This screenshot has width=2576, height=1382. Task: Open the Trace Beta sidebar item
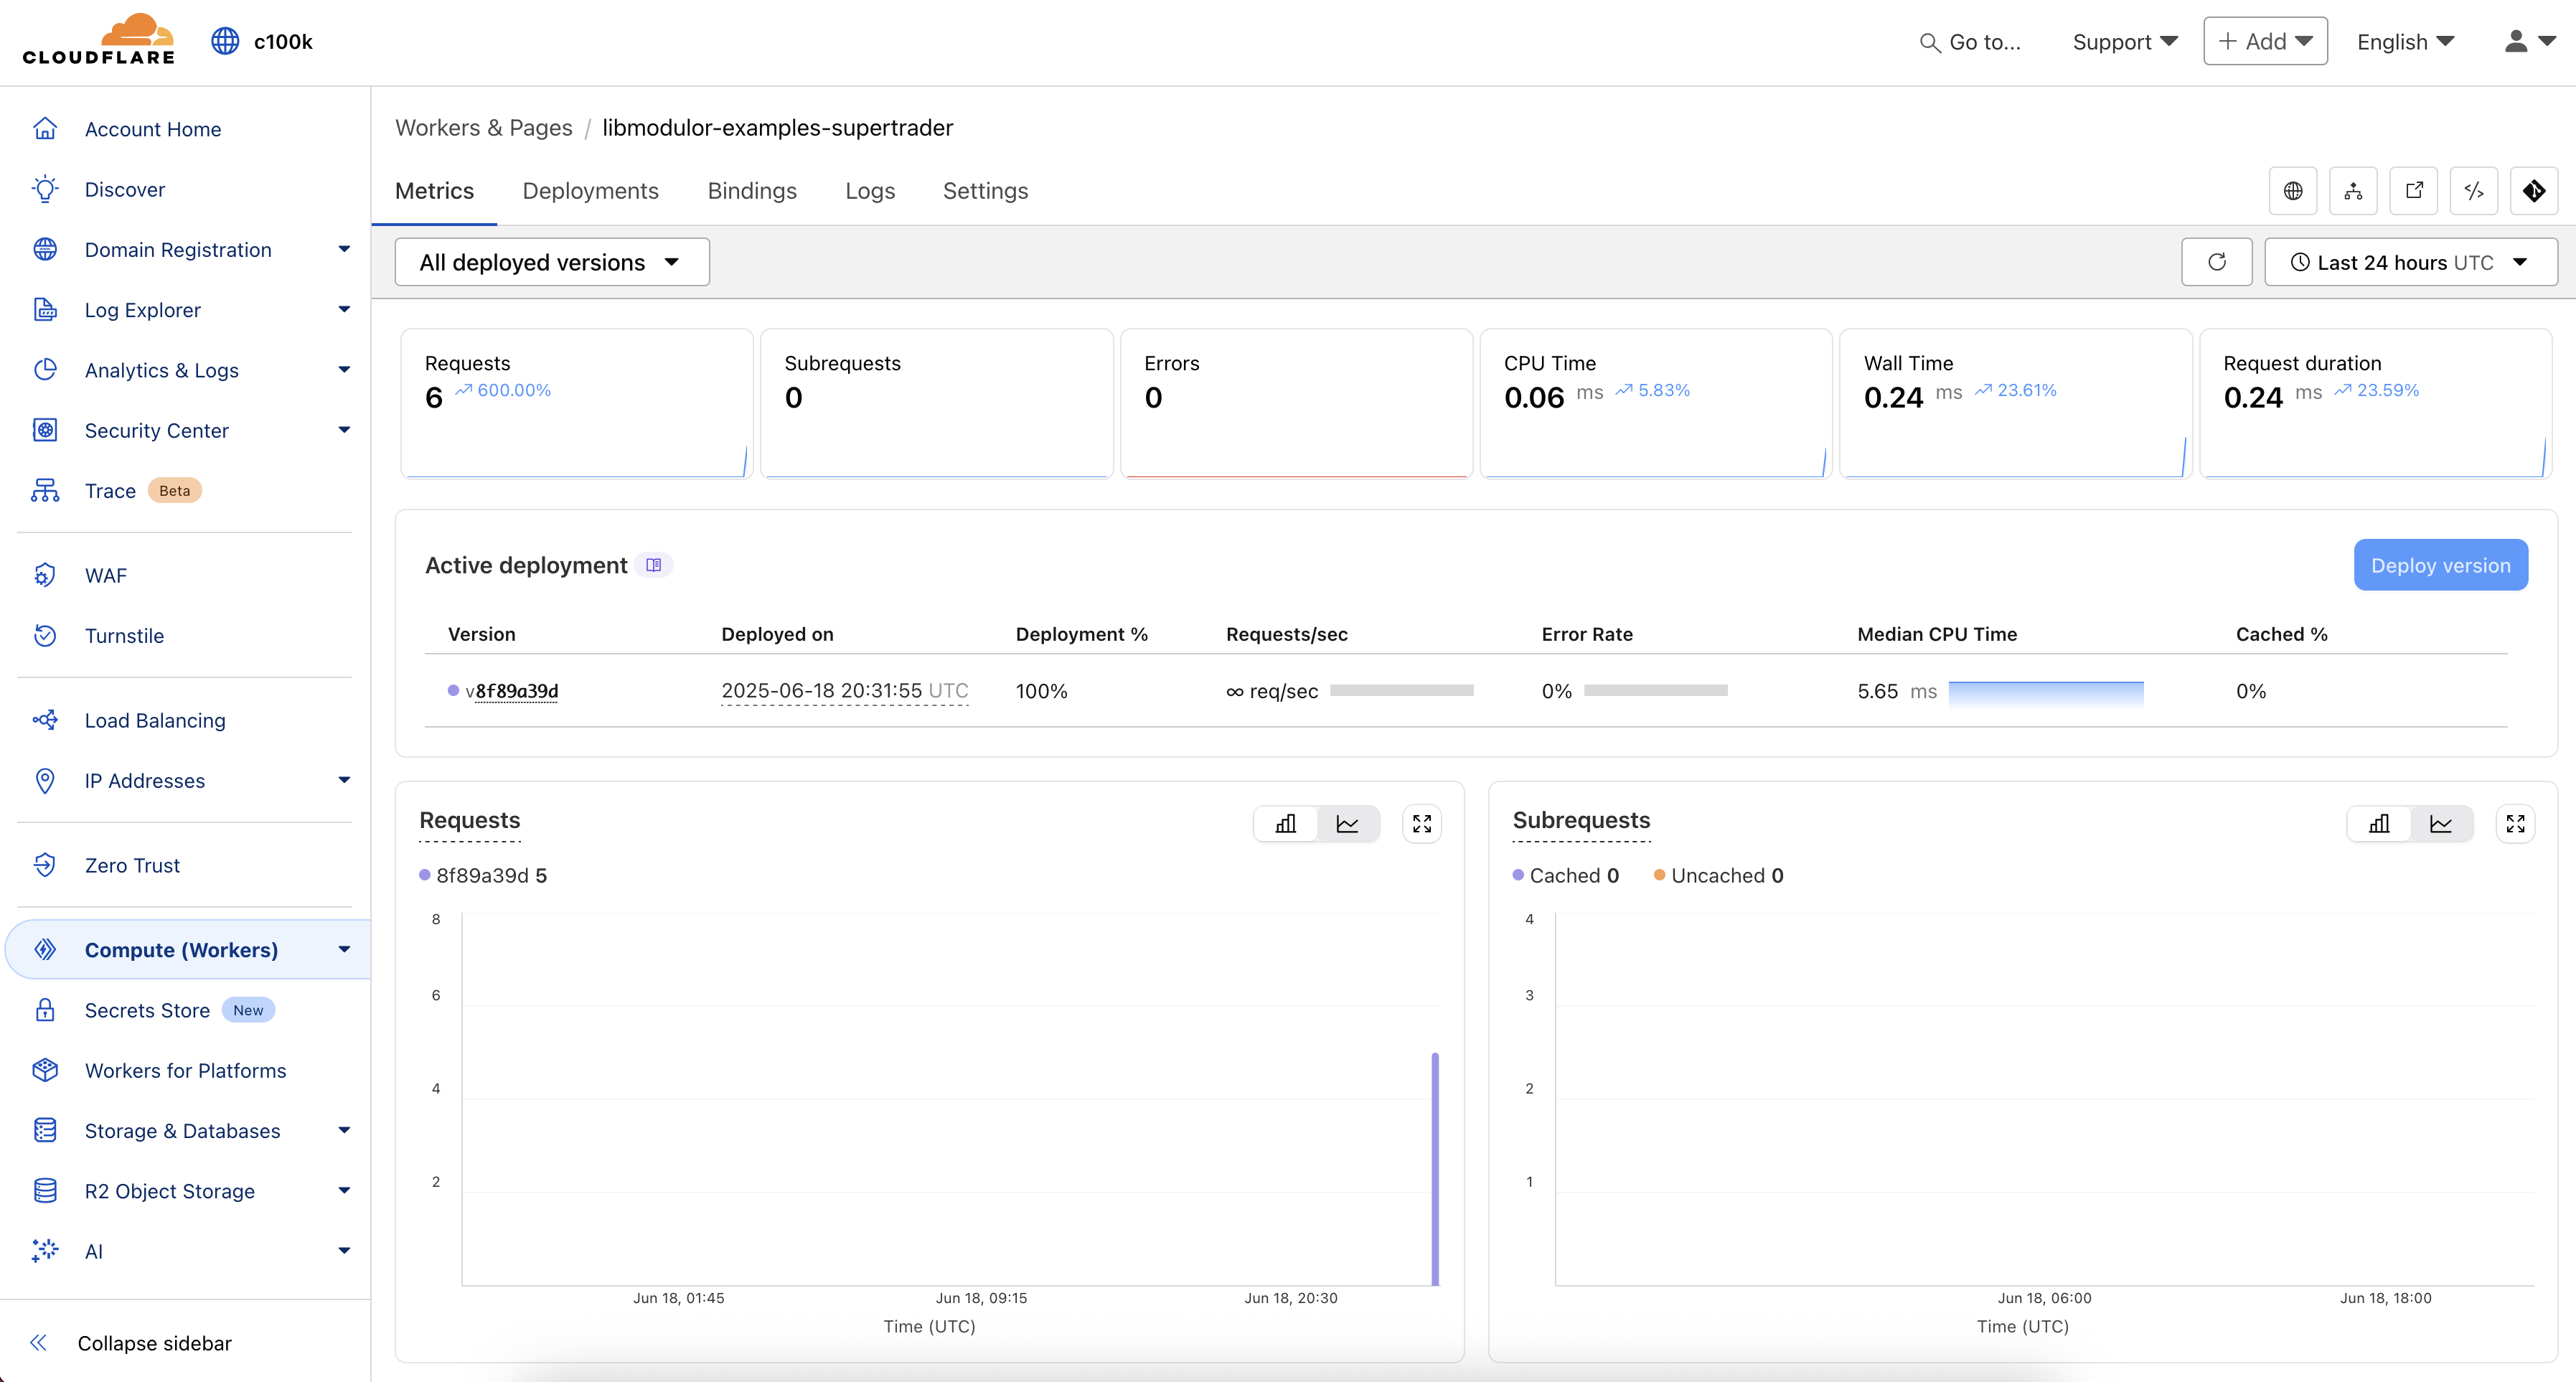click(x=113, y=490)
